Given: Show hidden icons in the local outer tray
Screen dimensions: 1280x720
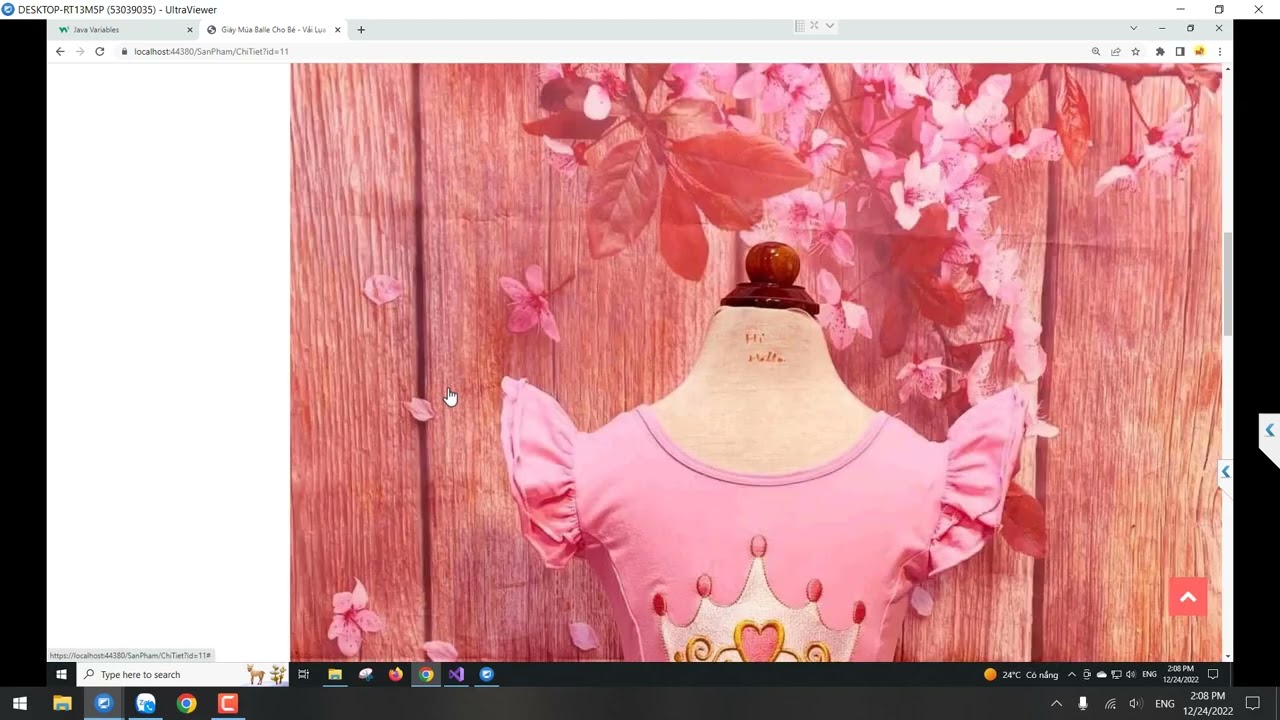Looking at the screenshot, I should [1056, 704].
